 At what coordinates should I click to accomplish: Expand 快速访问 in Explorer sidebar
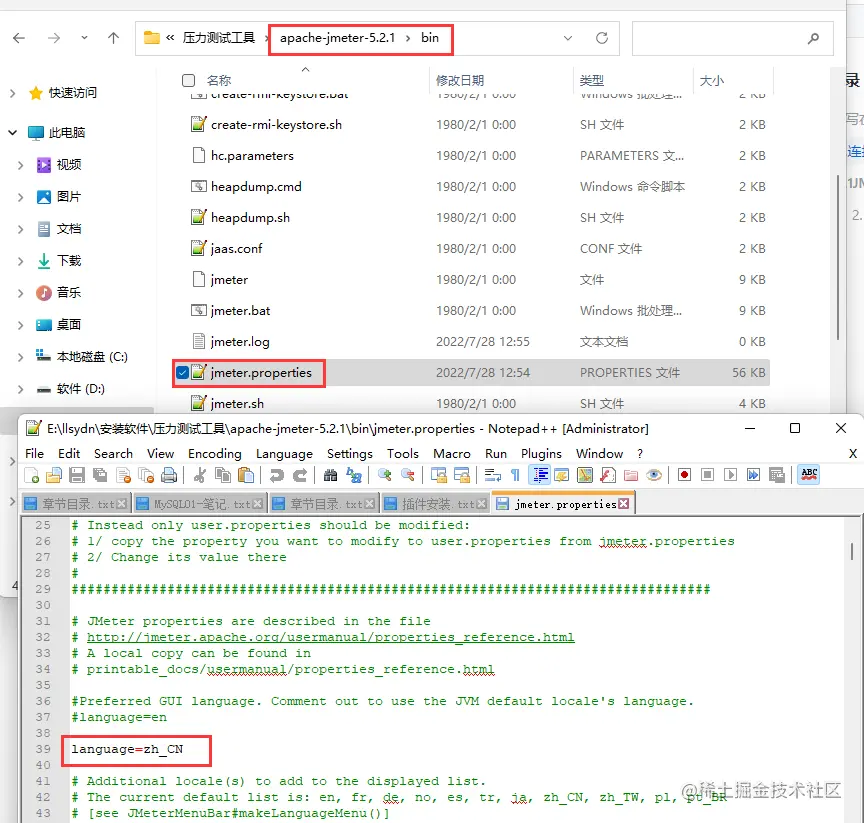pos(12,93)
